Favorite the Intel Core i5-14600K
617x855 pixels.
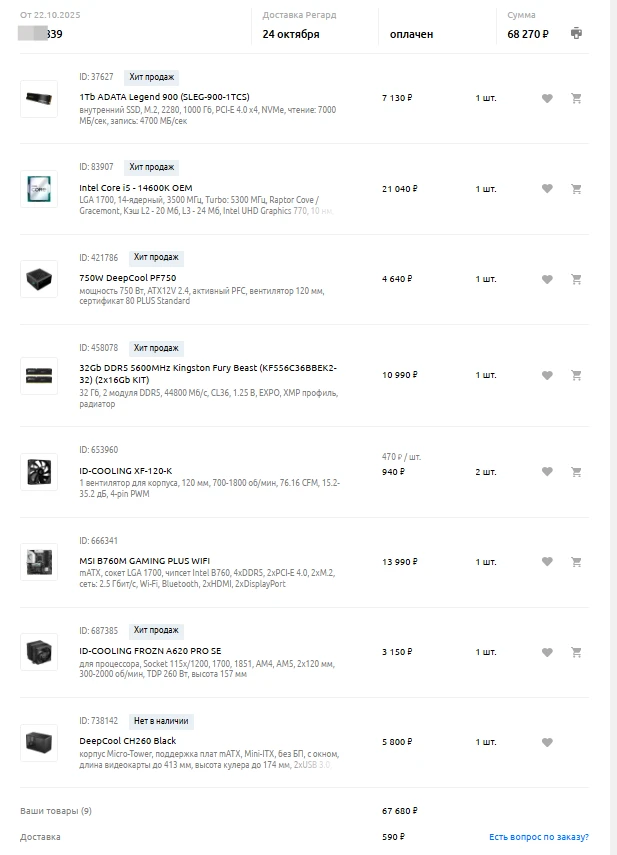547,188
